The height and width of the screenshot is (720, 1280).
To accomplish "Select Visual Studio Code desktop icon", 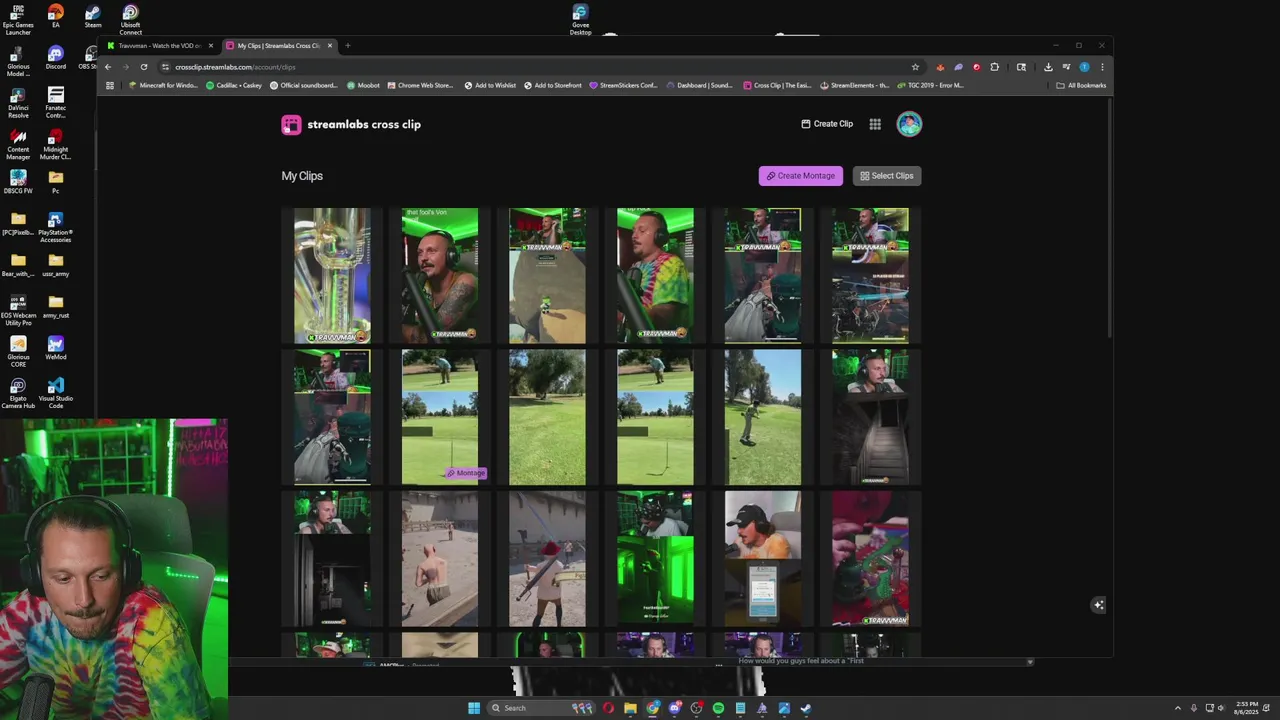I will 56,393.
